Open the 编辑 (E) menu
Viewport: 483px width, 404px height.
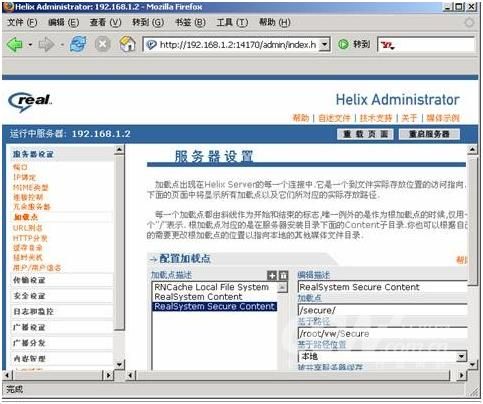coord(63,22)
